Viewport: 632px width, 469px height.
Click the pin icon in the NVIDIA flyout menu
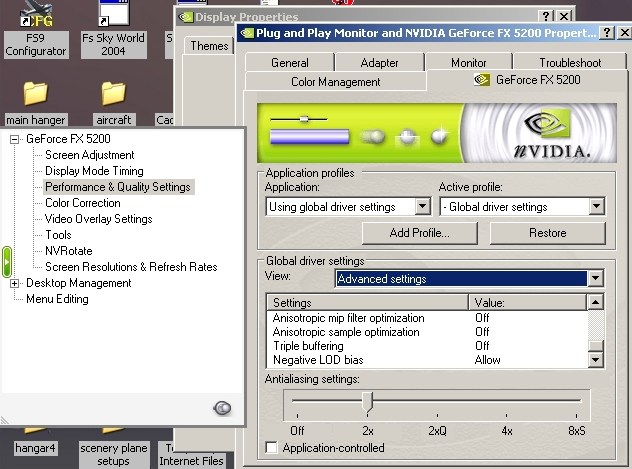point(223,408)
